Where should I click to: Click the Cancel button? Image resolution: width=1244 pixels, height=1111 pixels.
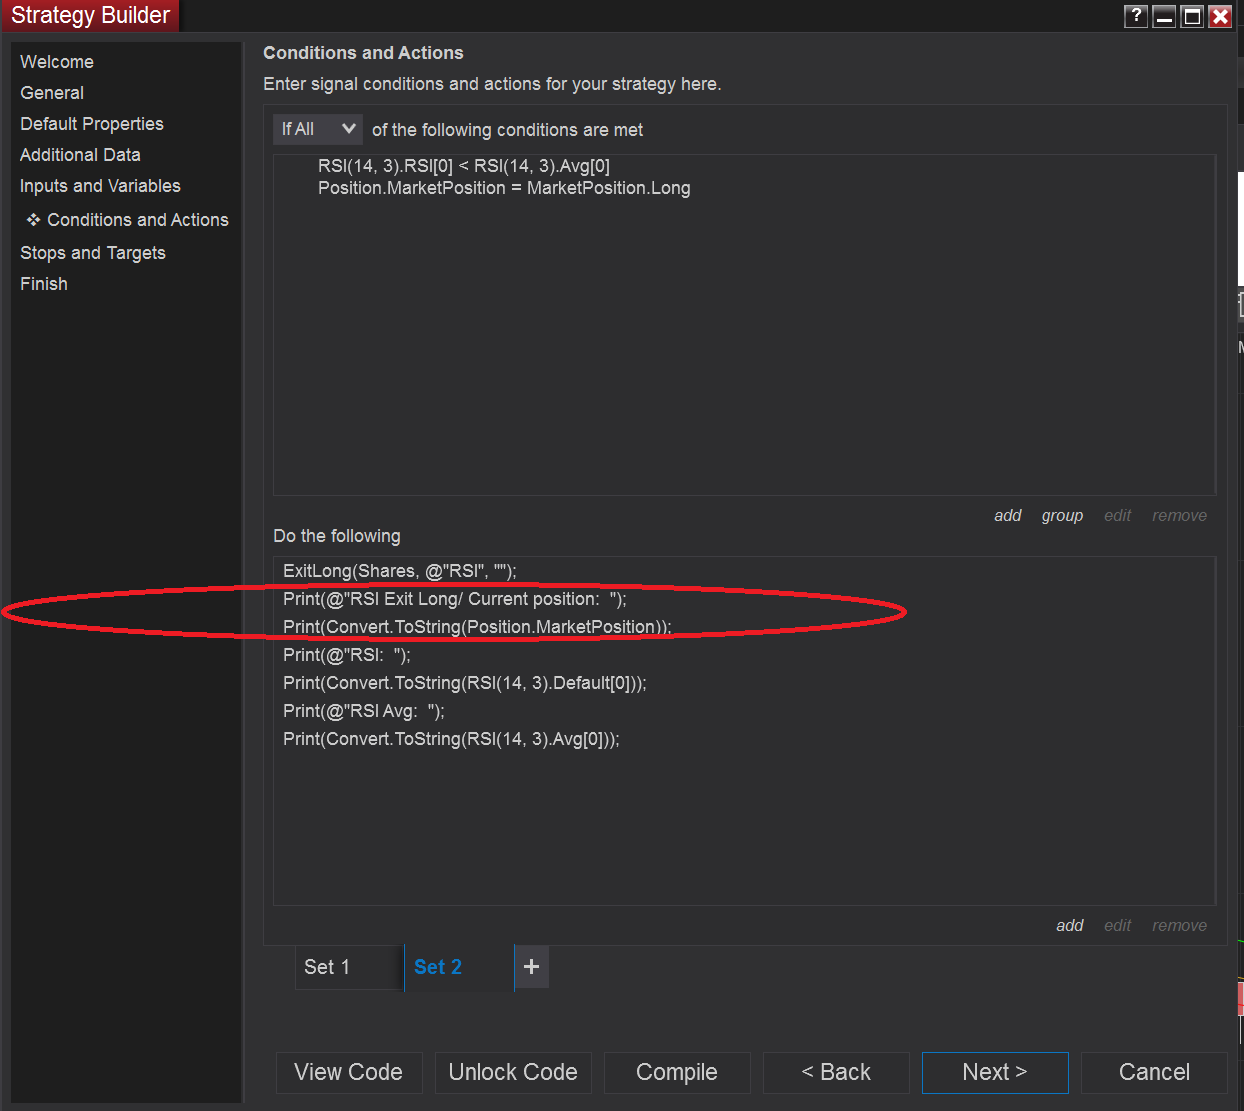click(x=1154, y=1072)
